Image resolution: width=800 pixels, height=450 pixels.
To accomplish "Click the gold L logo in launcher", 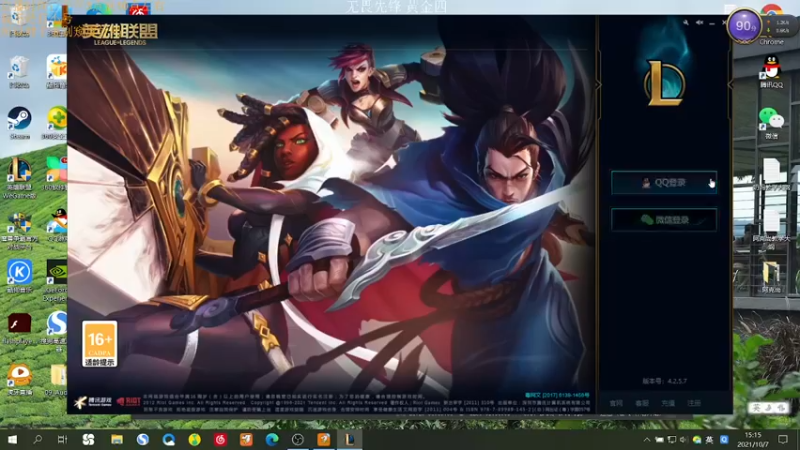I will point(665,83).
